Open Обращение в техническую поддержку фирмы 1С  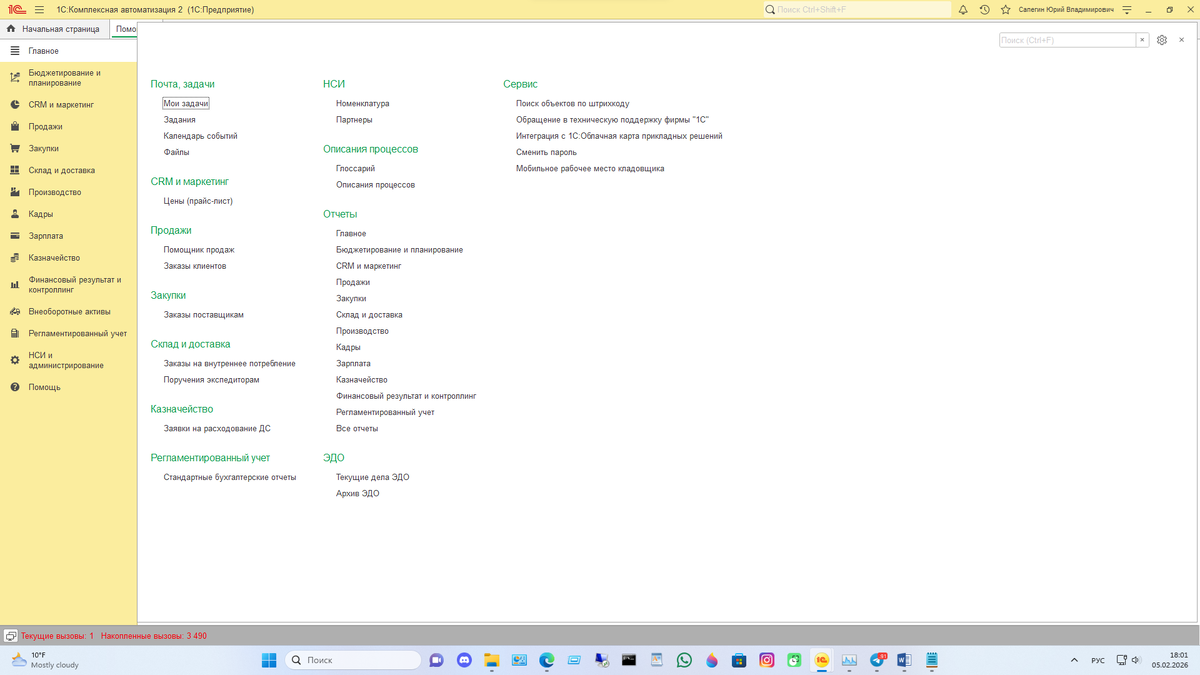(x=612, y=119)
